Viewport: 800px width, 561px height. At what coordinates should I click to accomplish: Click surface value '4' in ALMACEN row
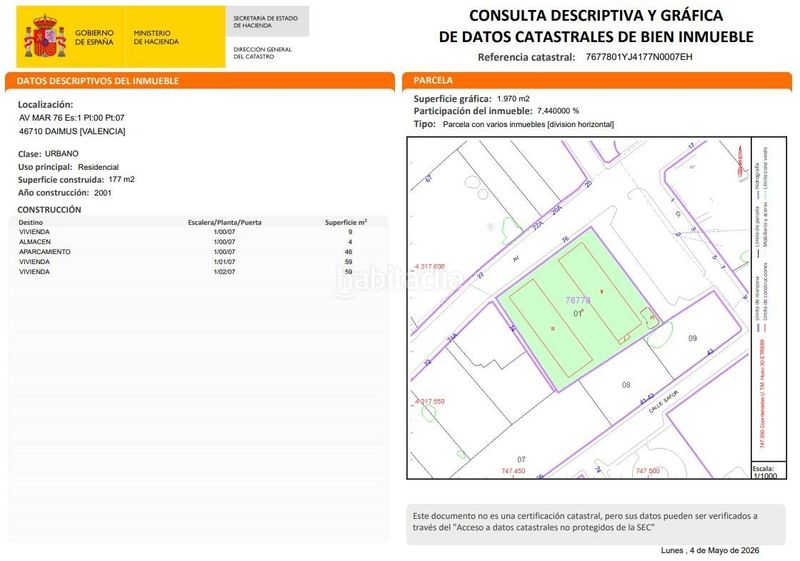(350, 242)
